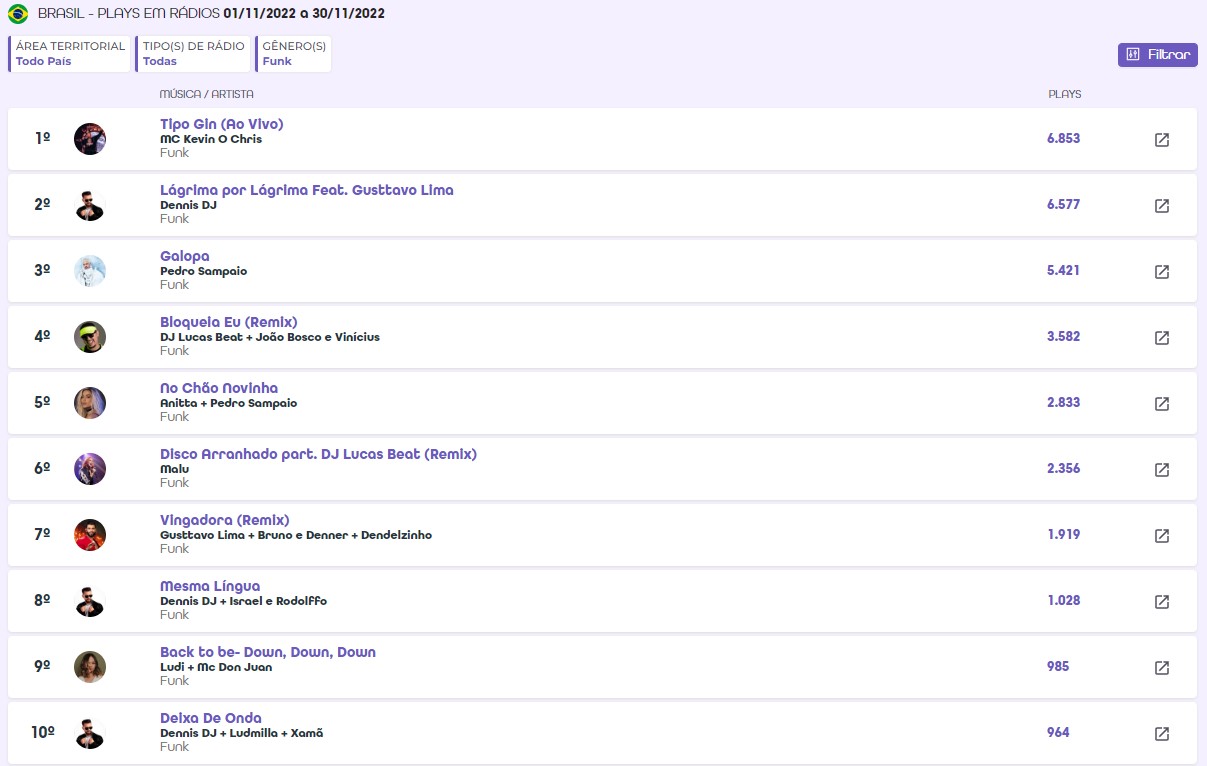Open the song Galopa

tap(185, 256)
